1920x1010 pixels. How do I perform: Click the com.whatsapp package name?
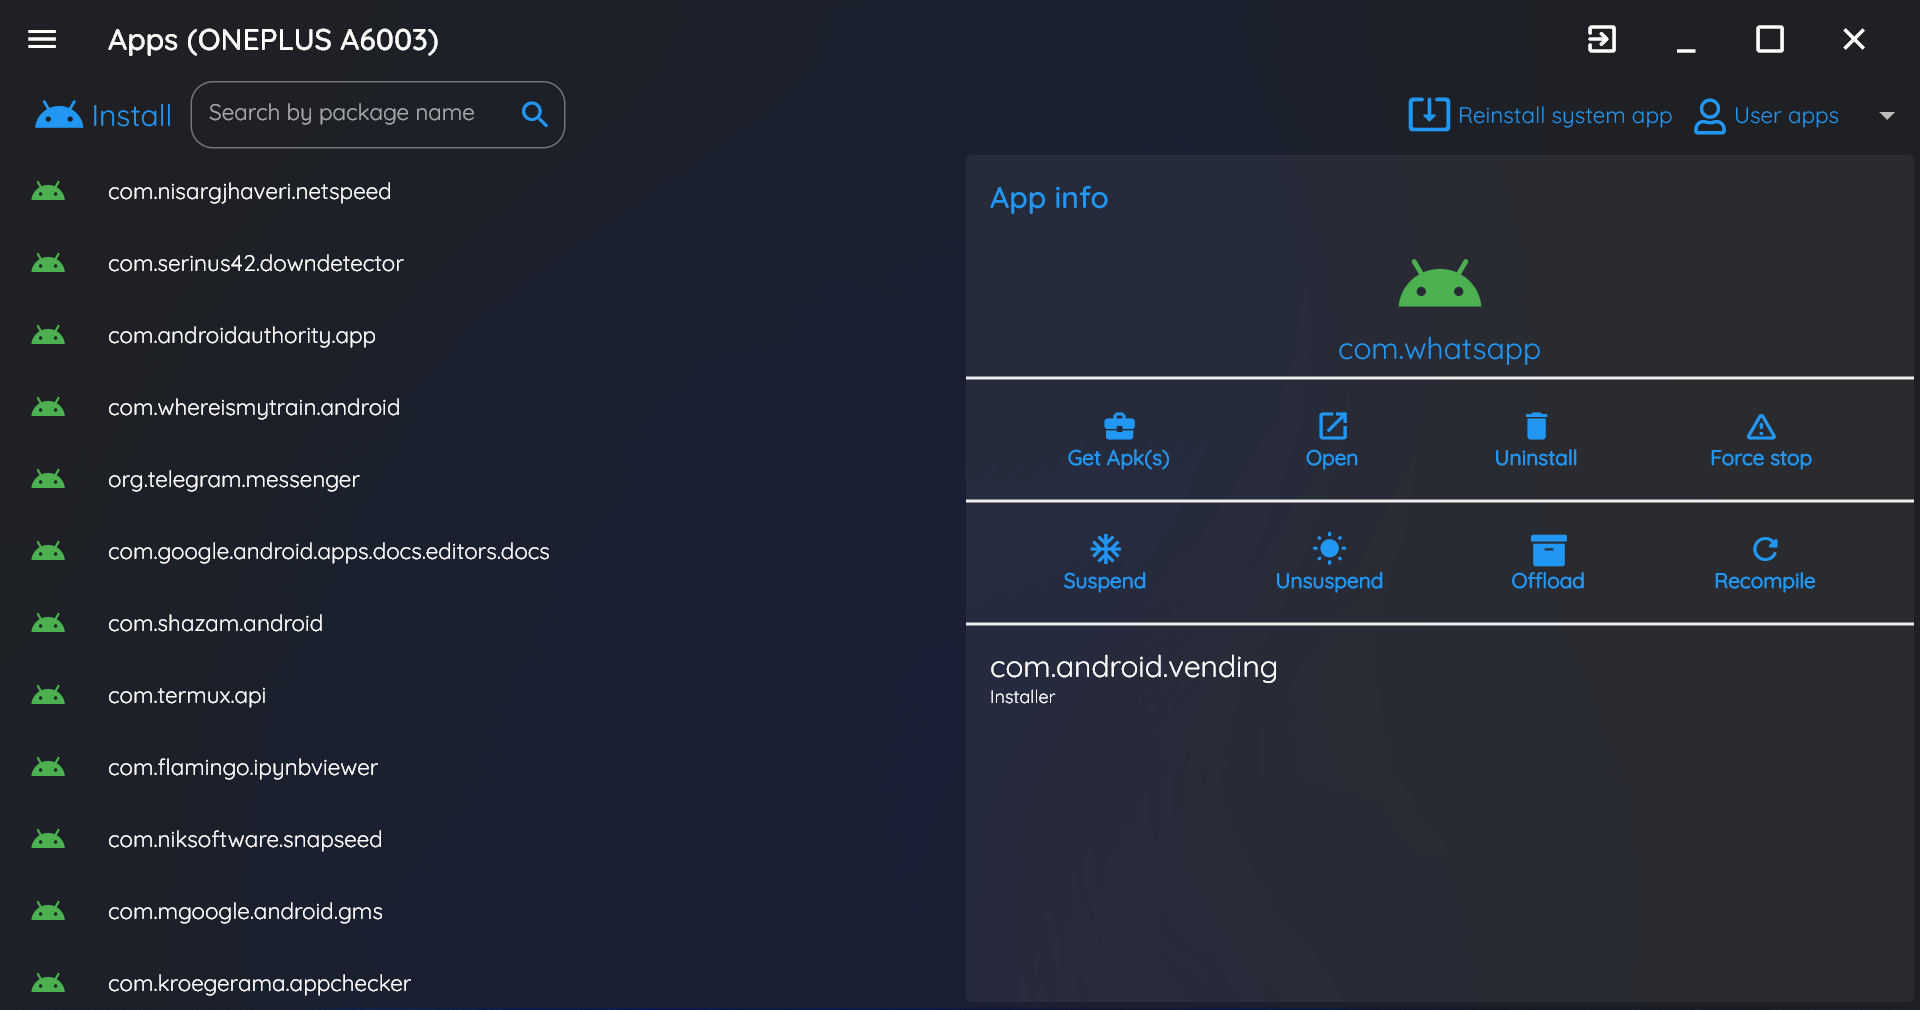(1439, 349)
